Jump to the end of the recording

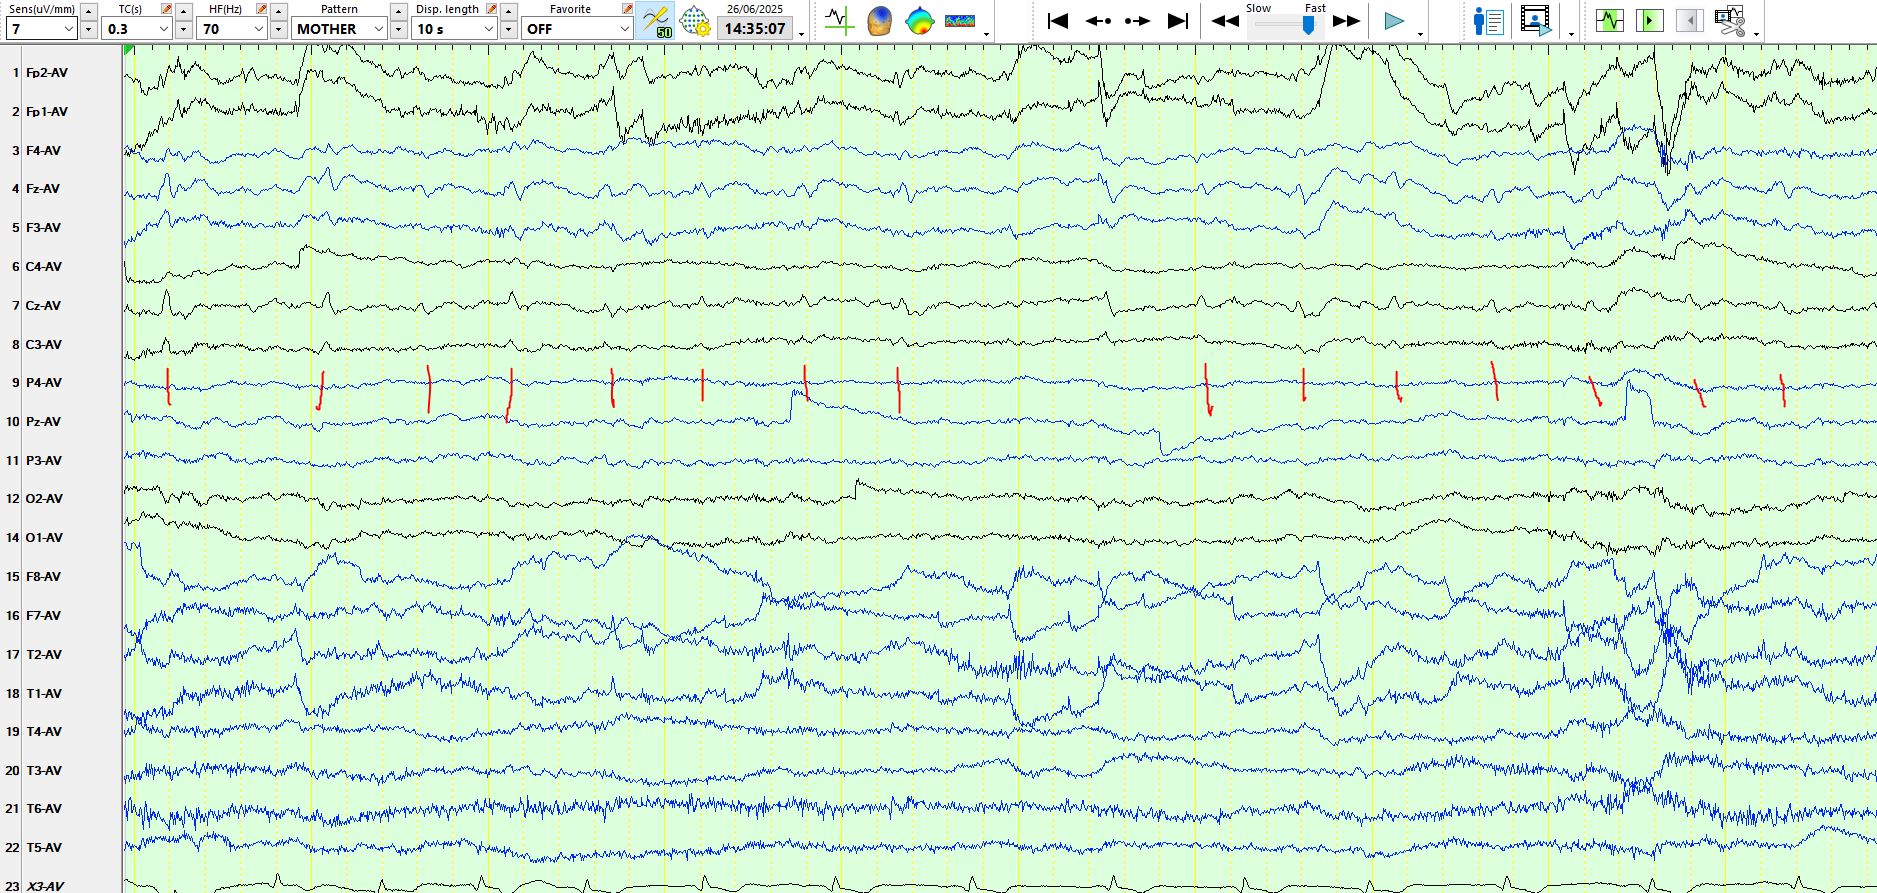tap(1178, 20)
